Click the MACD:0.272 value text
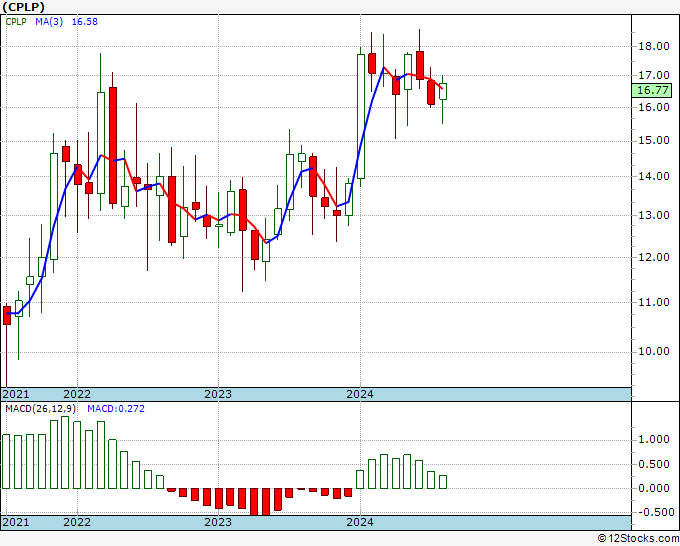Image resolution: width=680 pixels, height=546 pixels. [x=116, y=409]
